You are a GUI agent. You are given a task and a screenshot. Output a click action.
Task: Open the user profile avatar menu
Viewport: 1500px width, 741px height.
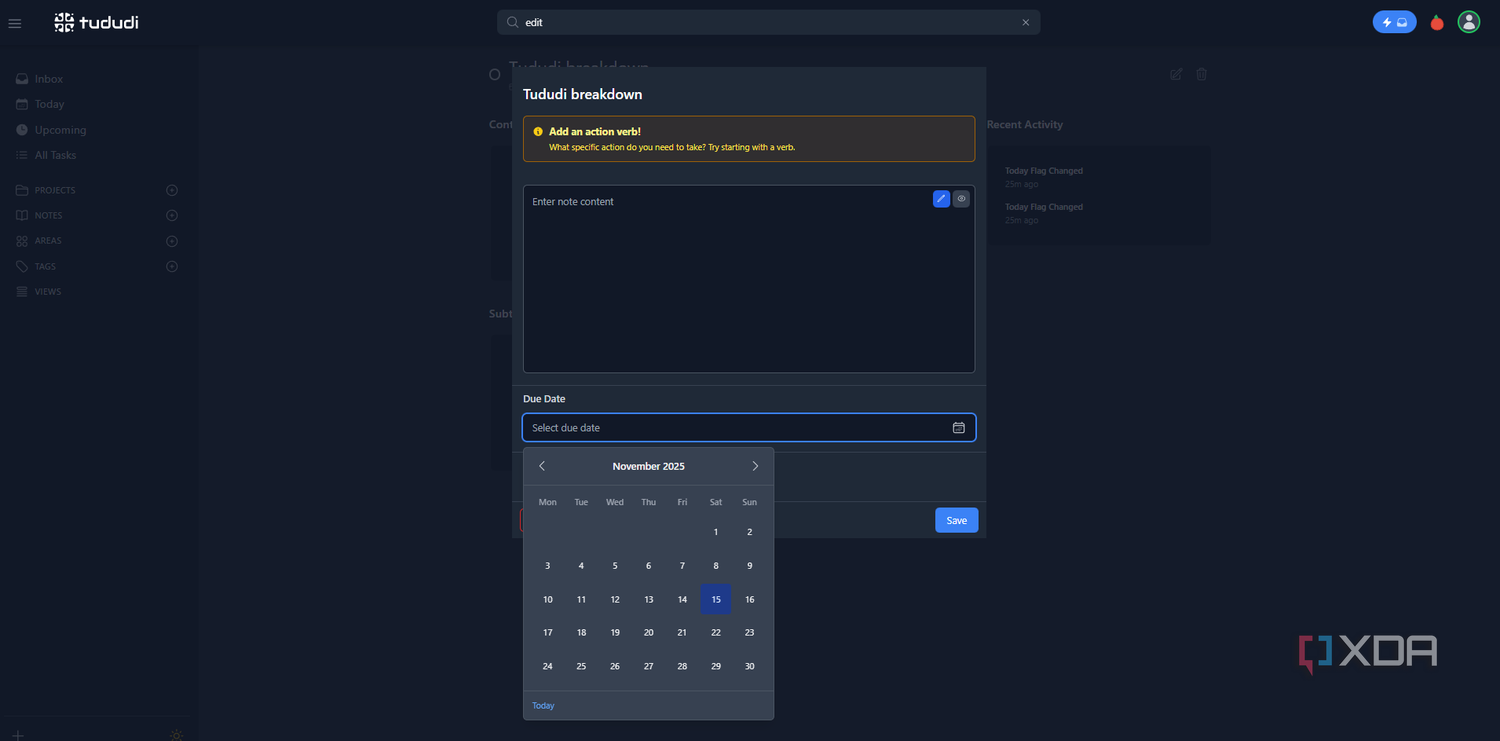click(1468, 22)
